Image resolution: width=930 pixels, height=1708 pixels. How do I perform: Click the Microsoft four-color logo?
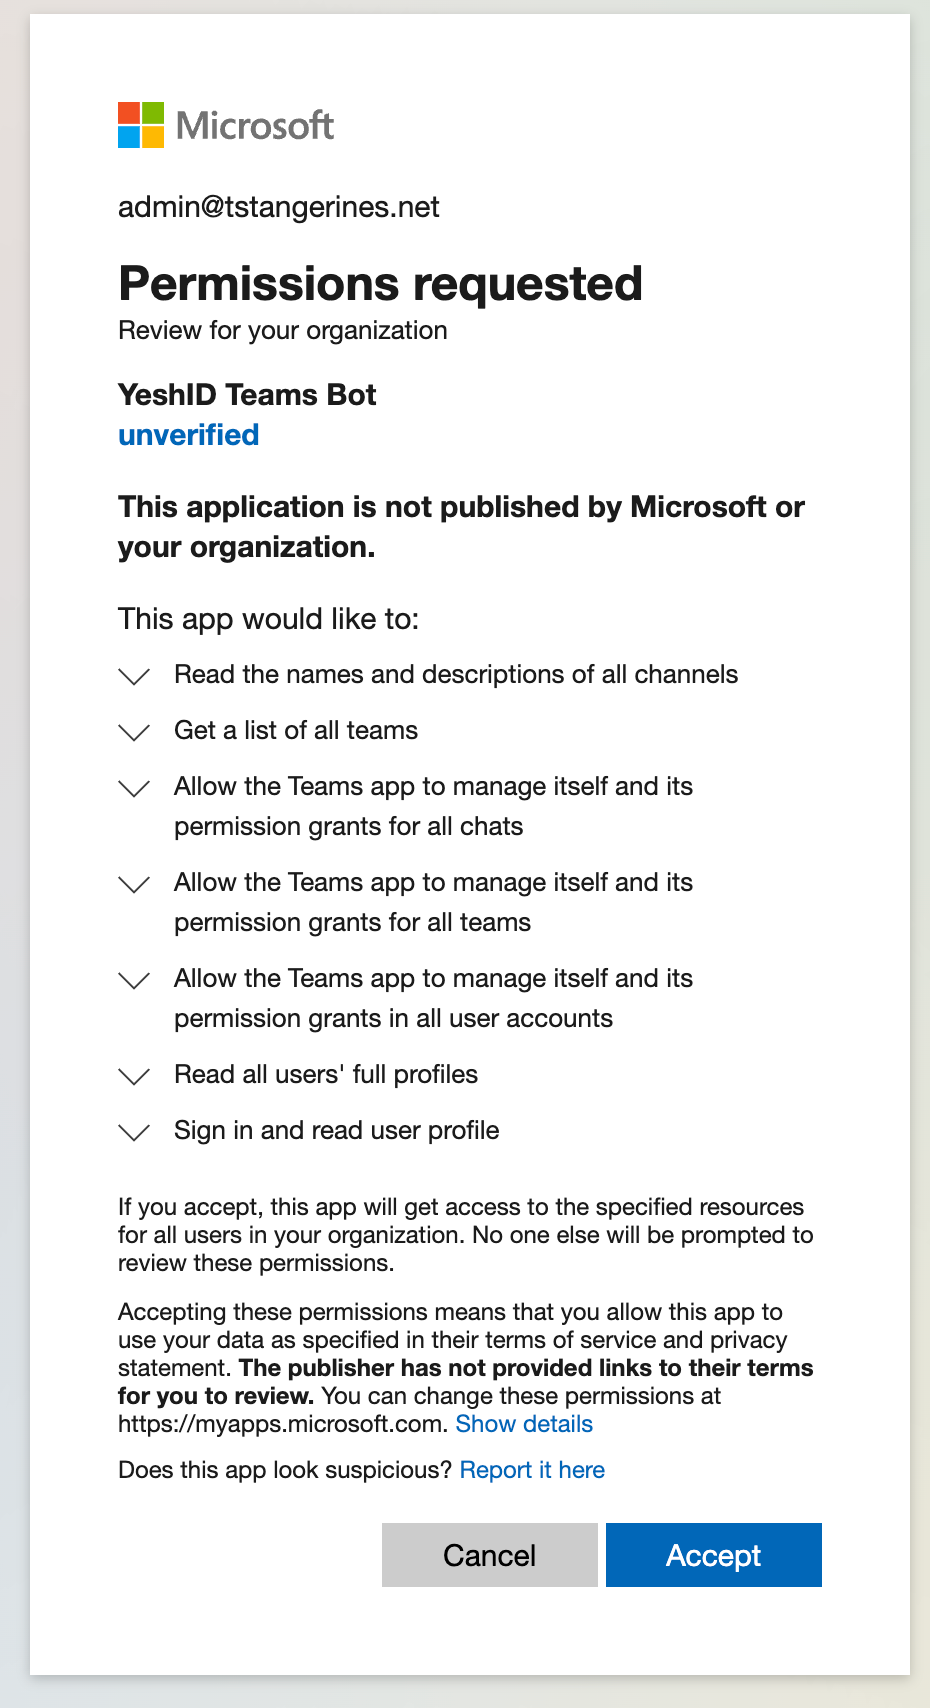[x=141, y=125]
